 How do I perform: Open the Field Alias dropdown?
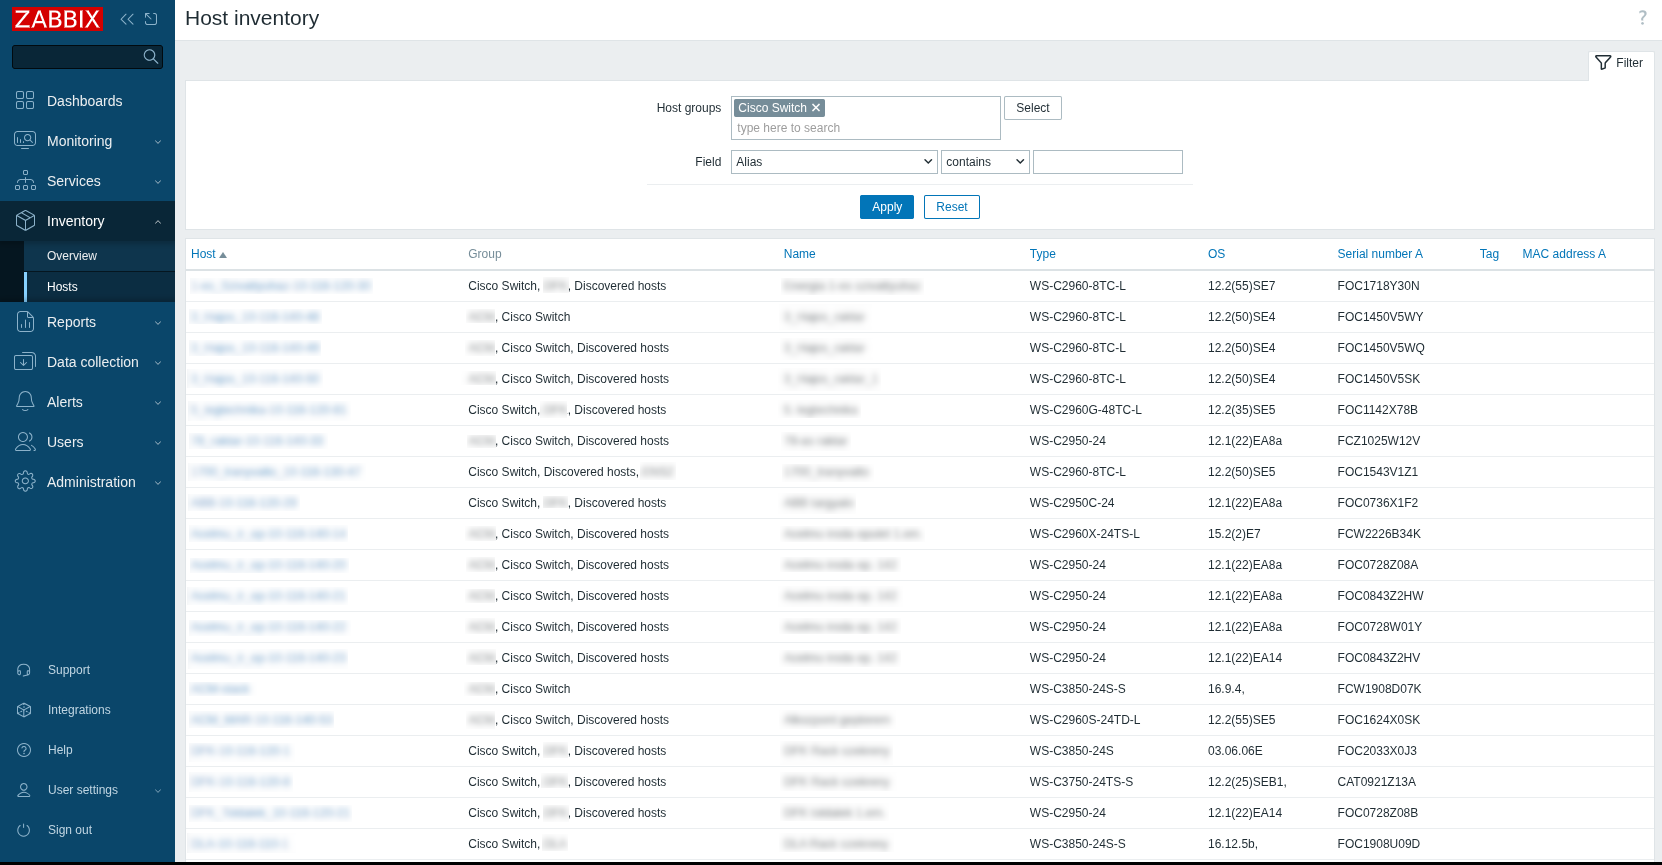coord(834,162)
